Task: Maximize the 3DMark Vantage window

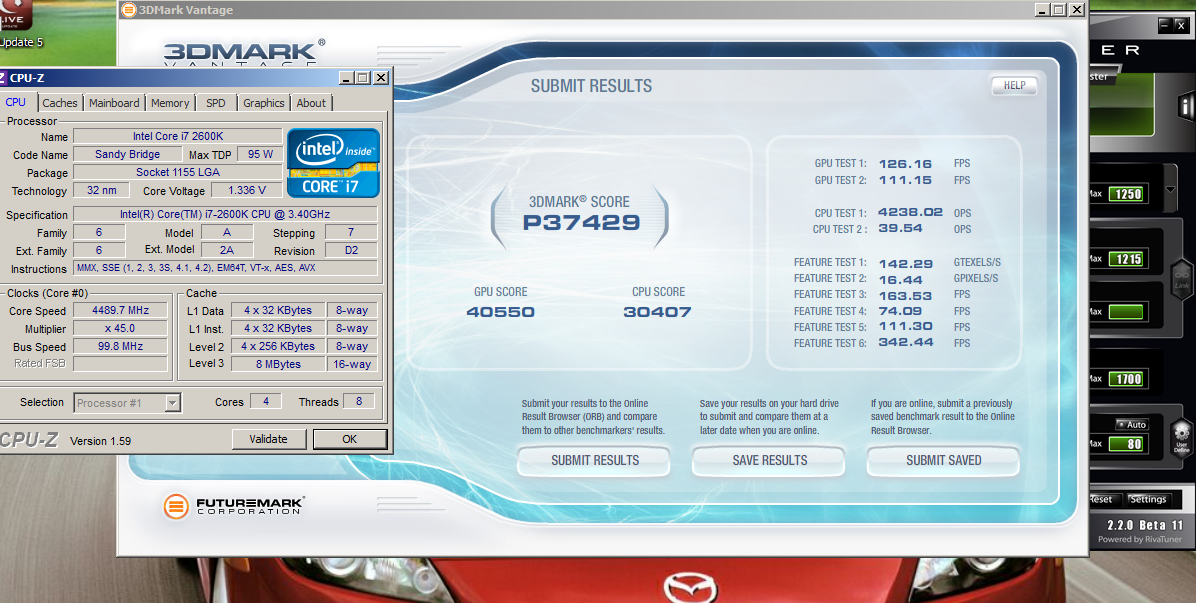Action: tap(1059, 10)
